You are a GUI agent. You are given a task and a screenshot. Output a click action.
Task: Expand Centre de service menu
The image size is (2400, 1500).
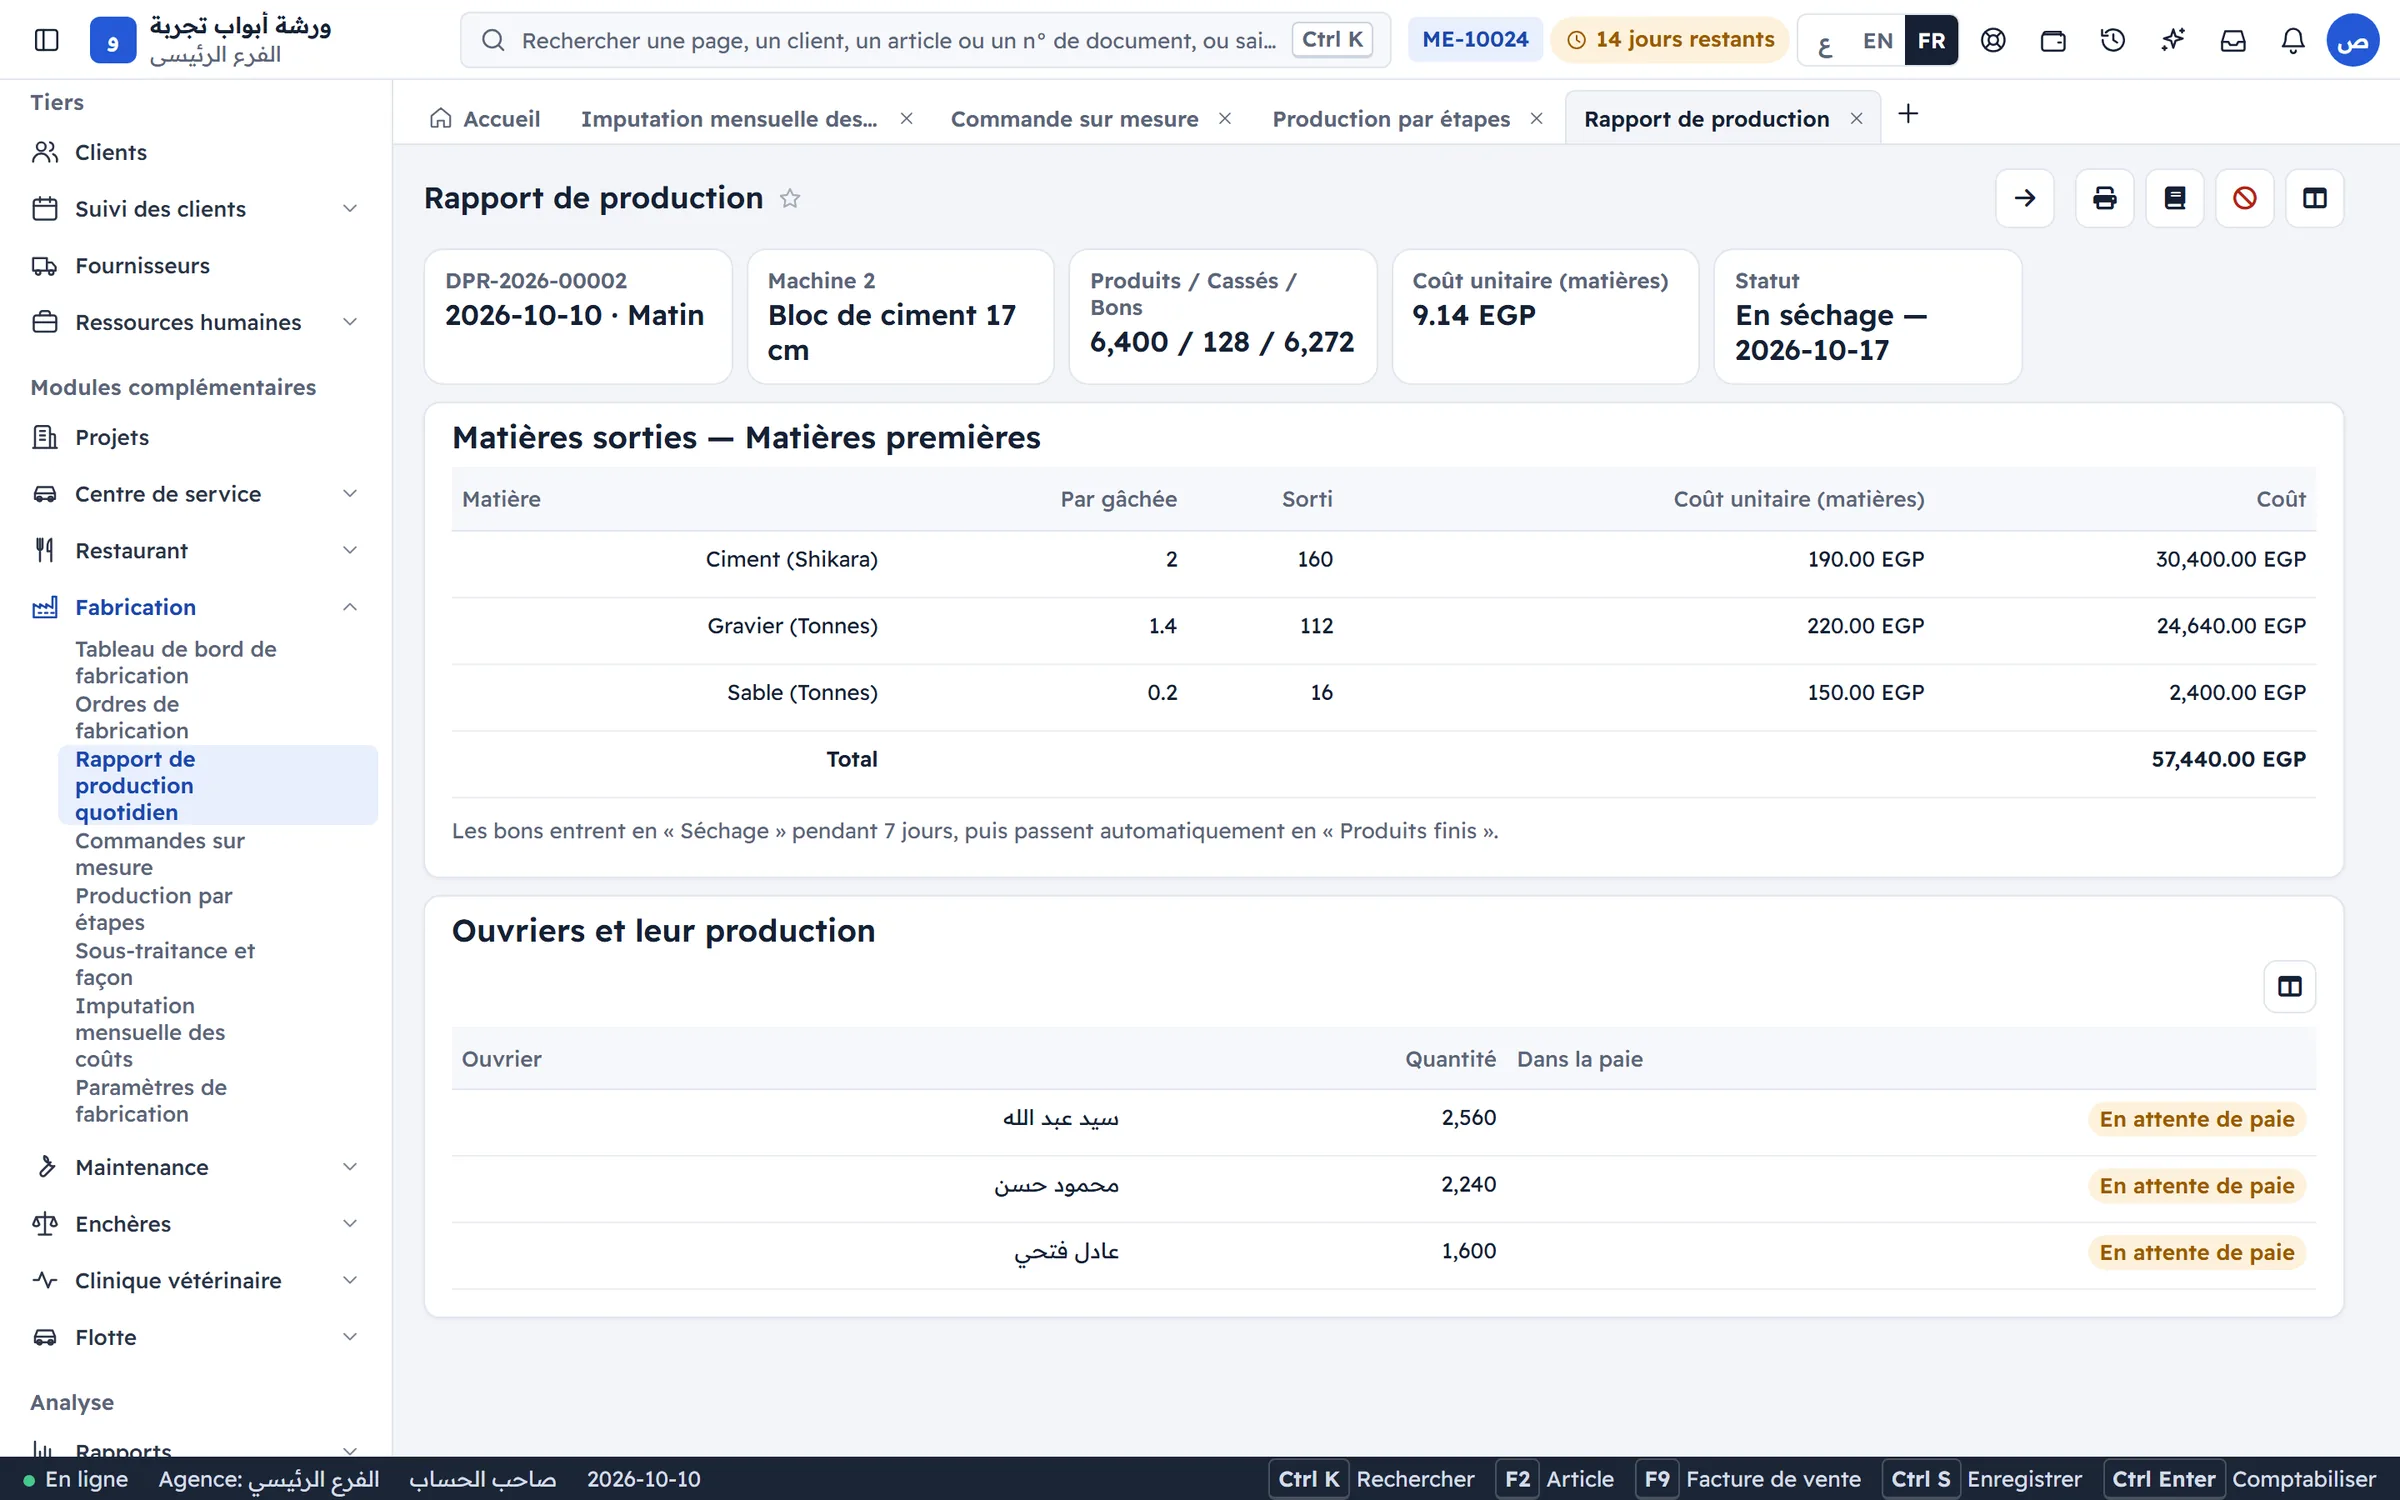(x=196, y=494)
